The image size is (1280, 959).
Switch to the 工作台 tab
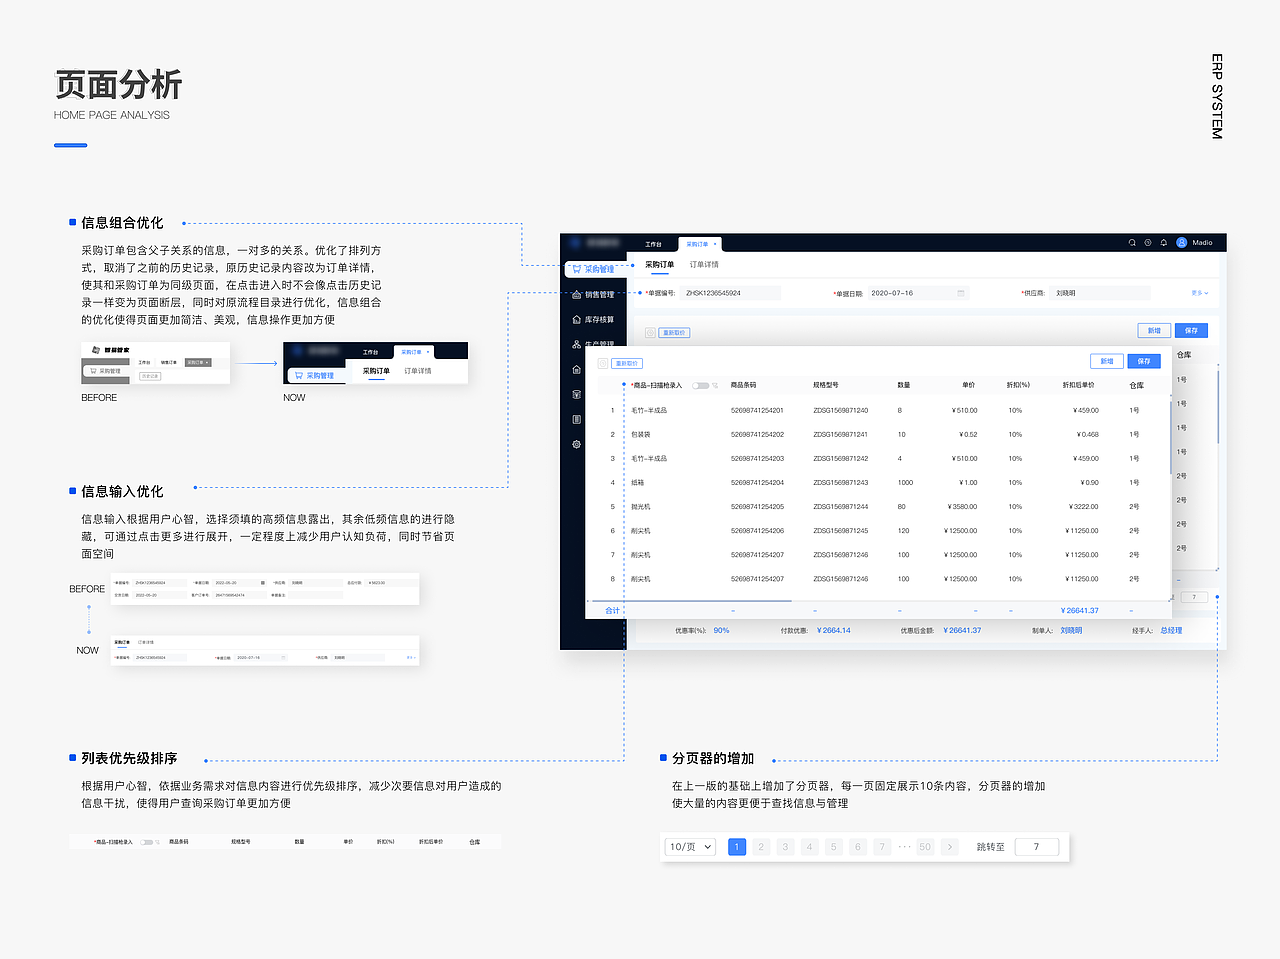point(652,242)
